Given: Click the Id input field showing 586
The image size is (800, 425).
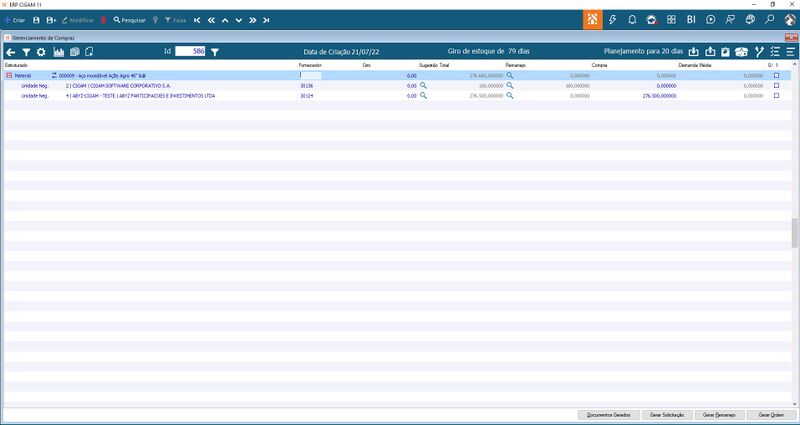Looking at the screenshot, I should click(190, 51).
